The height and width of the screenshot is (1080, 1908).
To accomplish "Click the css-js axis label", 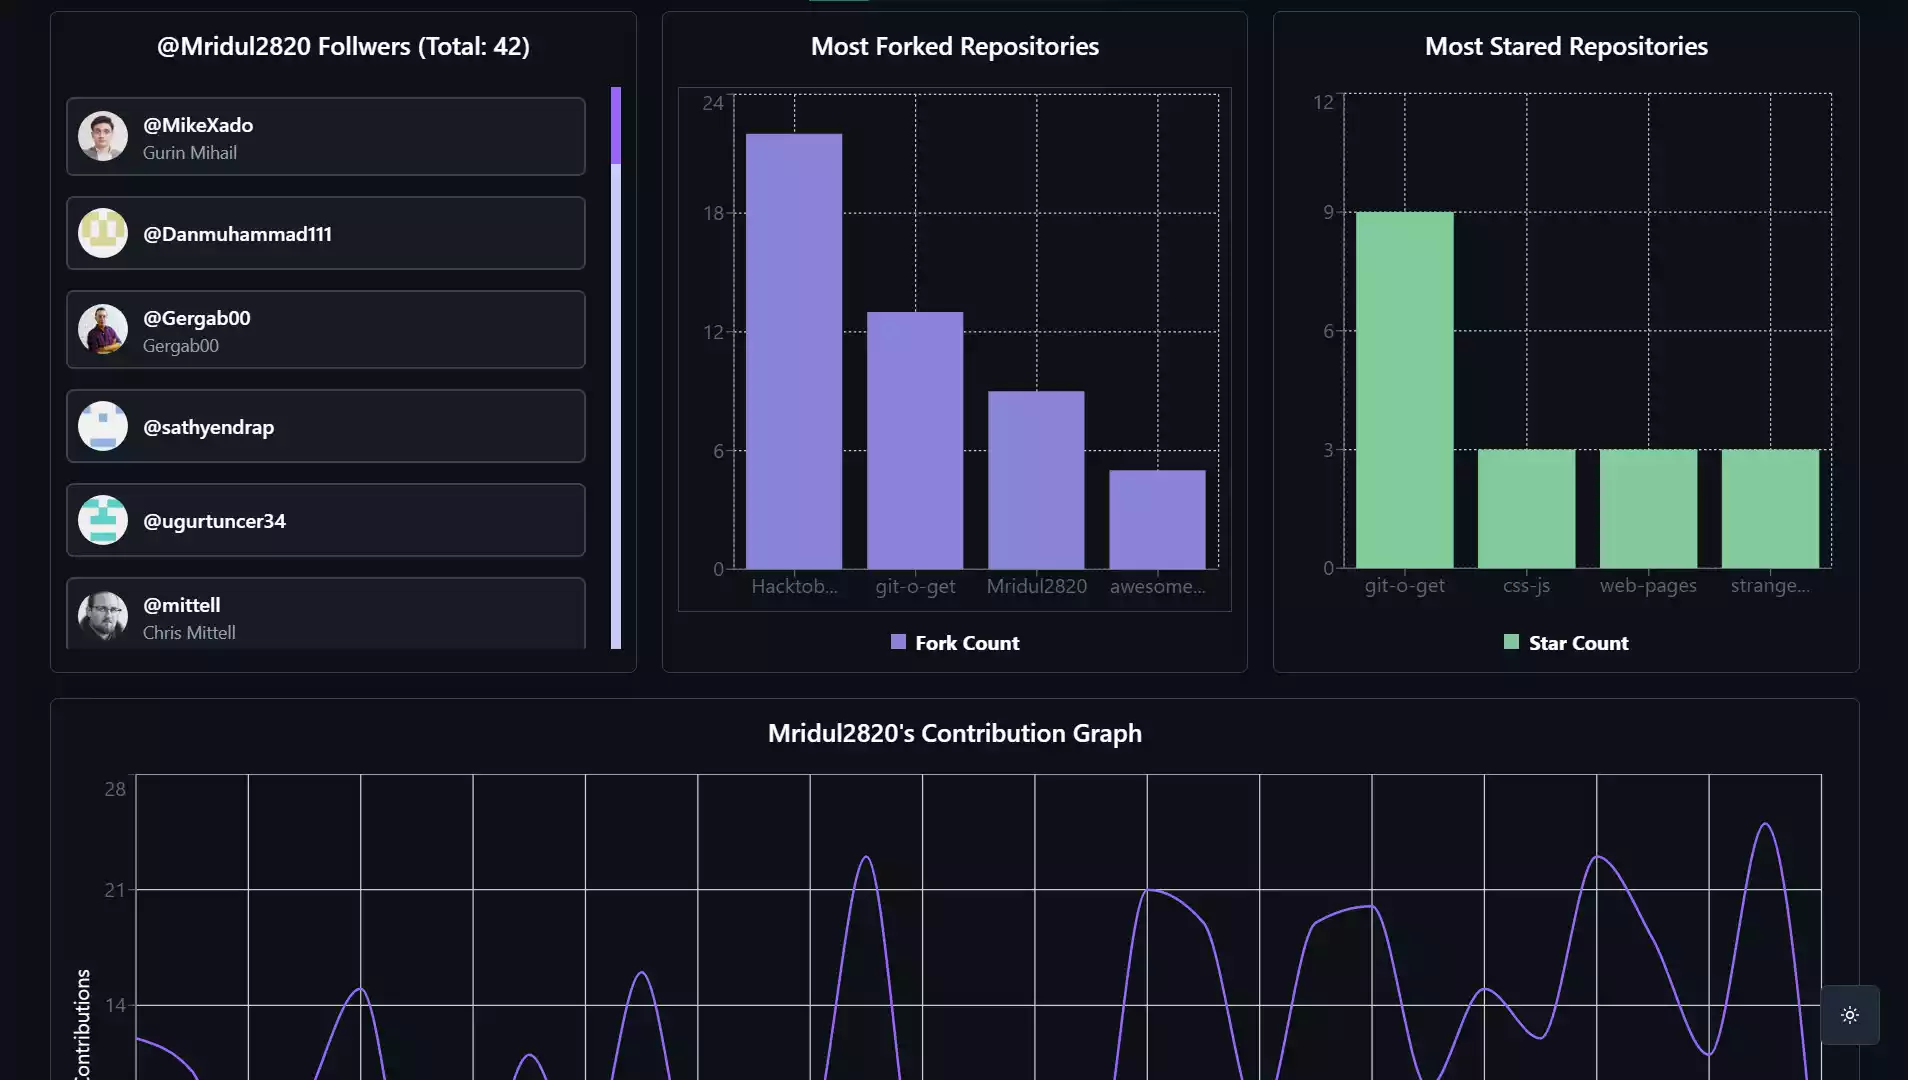I will [1526, 585].
